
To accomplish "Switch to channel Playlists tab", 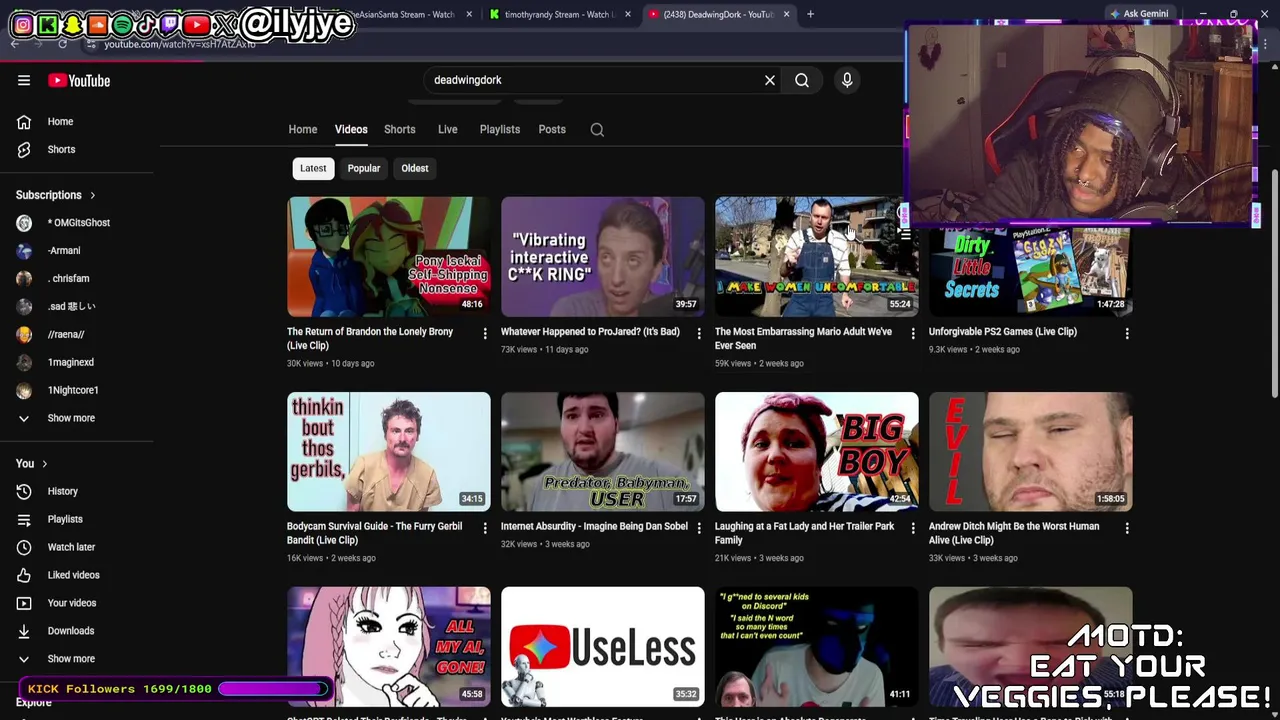I will tap(499, 129).
